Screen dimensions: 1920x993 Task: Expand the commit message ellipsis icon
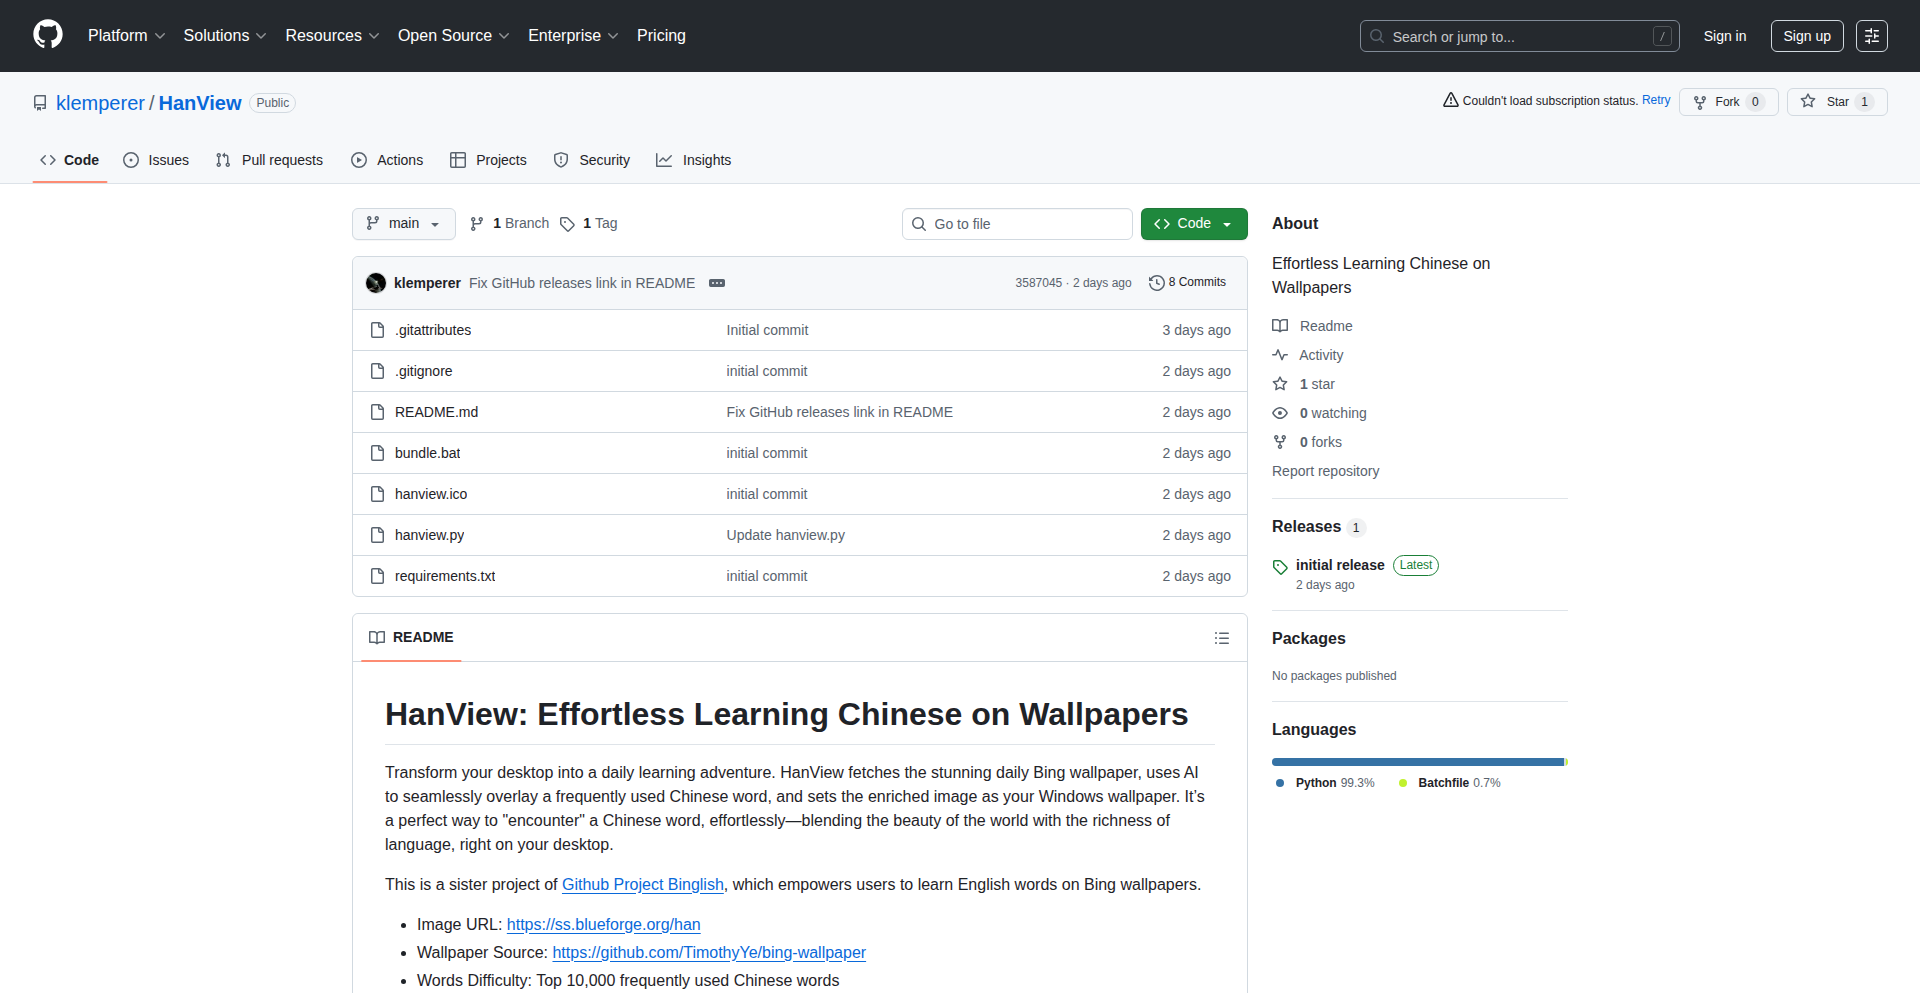coord(717,283)
